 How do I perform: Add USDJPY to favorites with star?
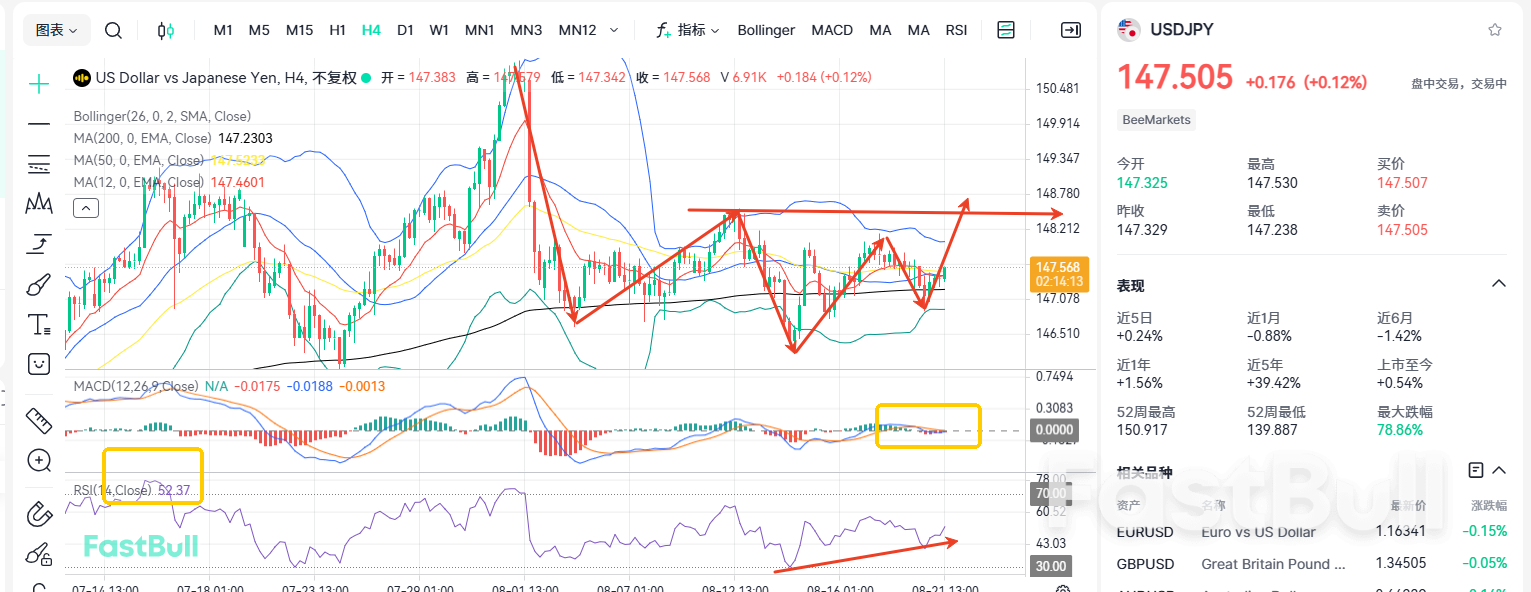coord(1494,30)
